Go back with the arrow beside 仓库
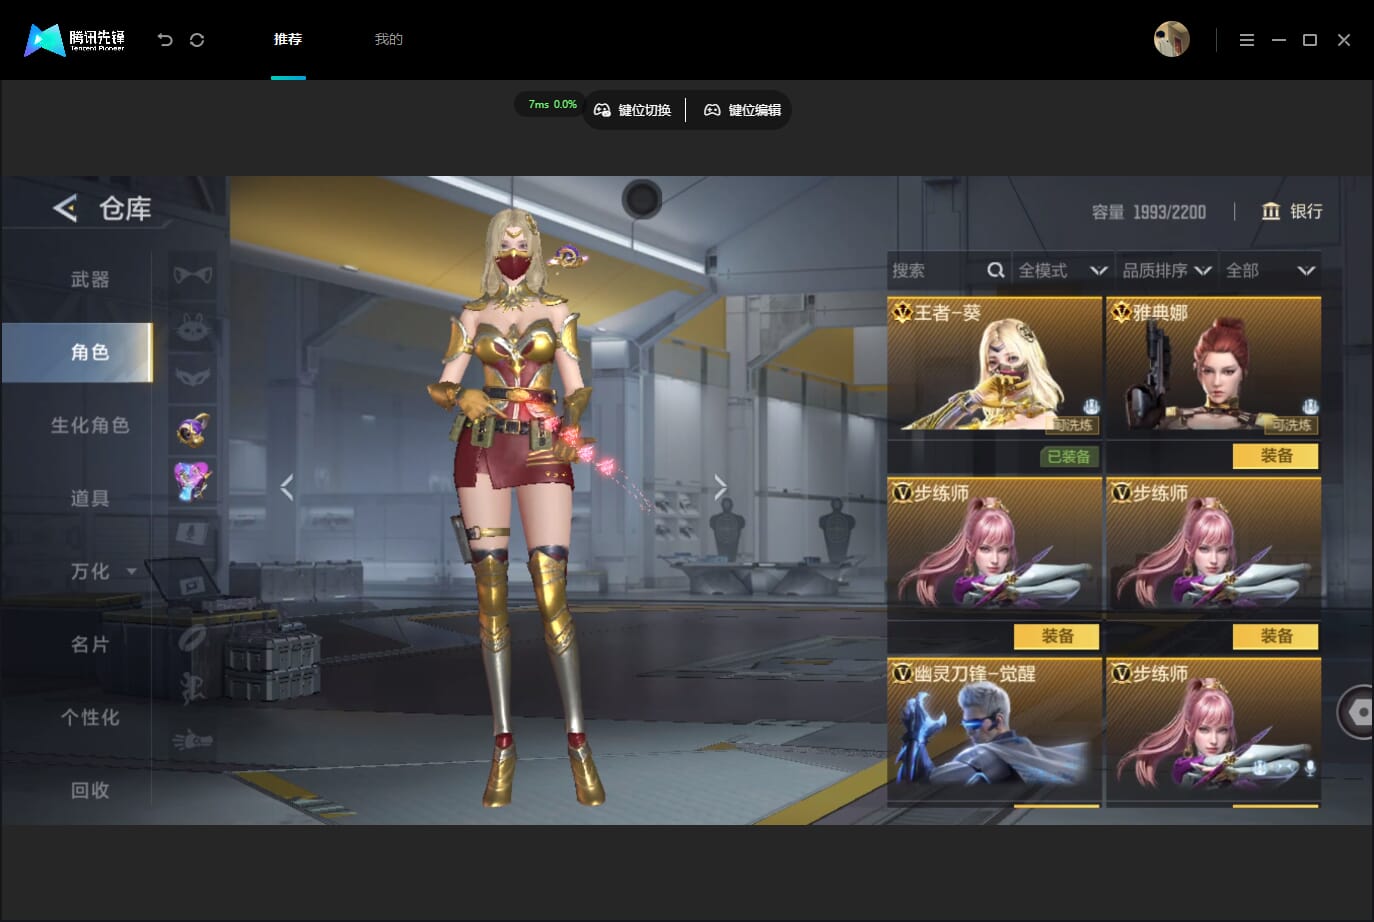The image size is (1374, 922). point(65,208)
